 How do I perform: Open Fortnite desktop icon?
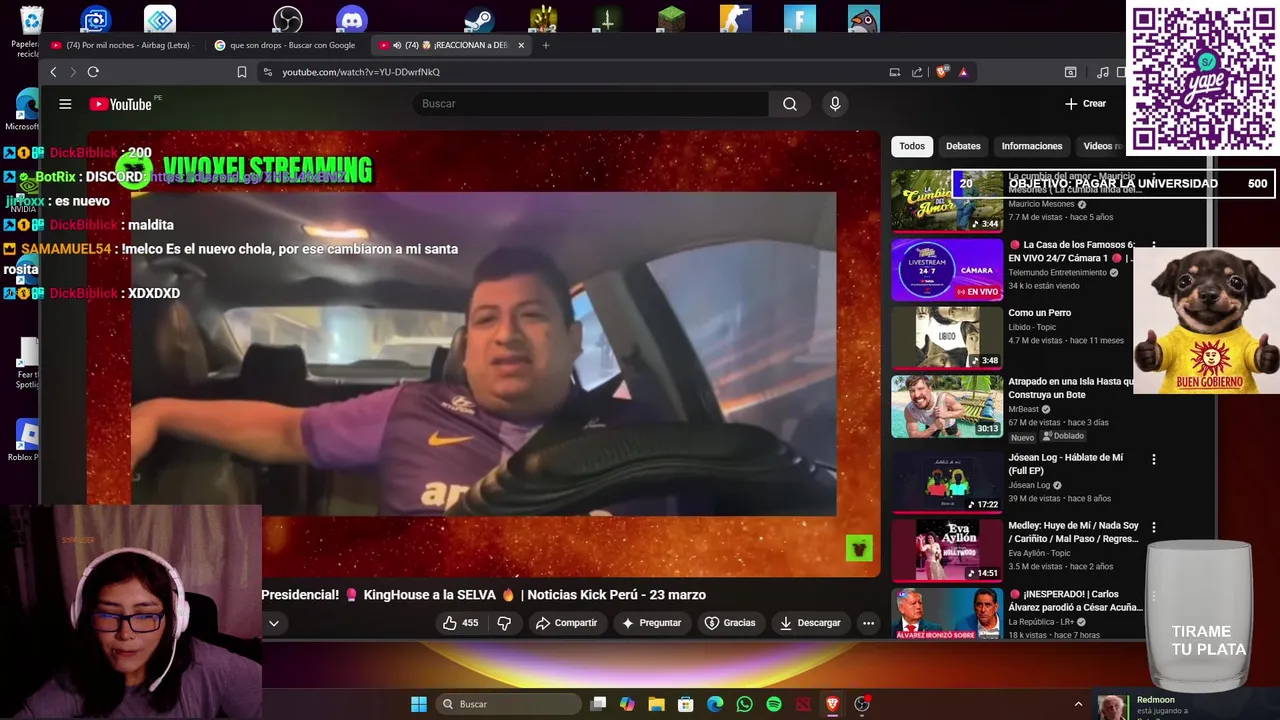coord(800,19)
